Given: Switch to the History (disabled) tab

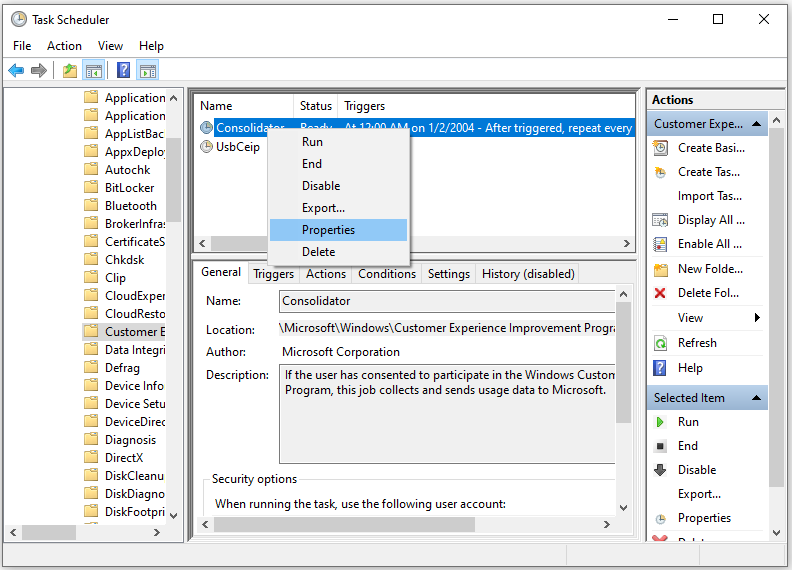Looking at the screenshot, I should pyautogui.click(x=528, y=274).
